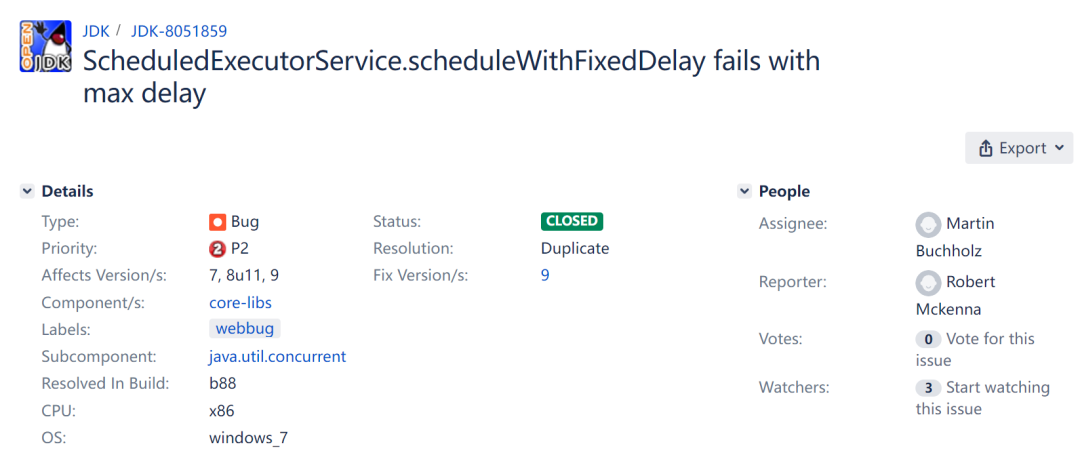Open the JDK project breadcrumb link
Screen dimensions: 1080x453
(95, 31)
